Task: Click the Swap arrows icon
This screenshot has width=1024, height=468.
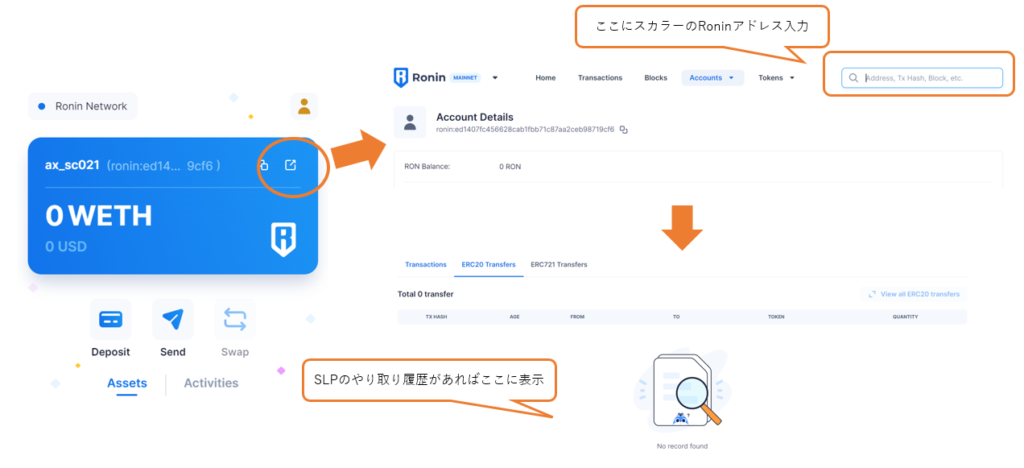Action: pyautogui.click(x=234, y=319)
